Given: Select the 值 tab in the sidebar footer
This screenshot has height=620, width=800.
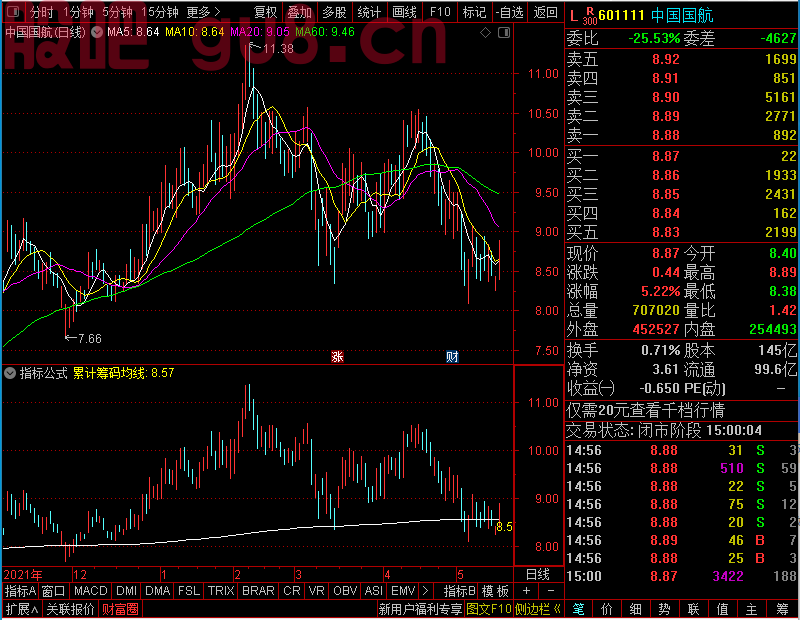Looking at the screenshot, I should tap(722, 609).
